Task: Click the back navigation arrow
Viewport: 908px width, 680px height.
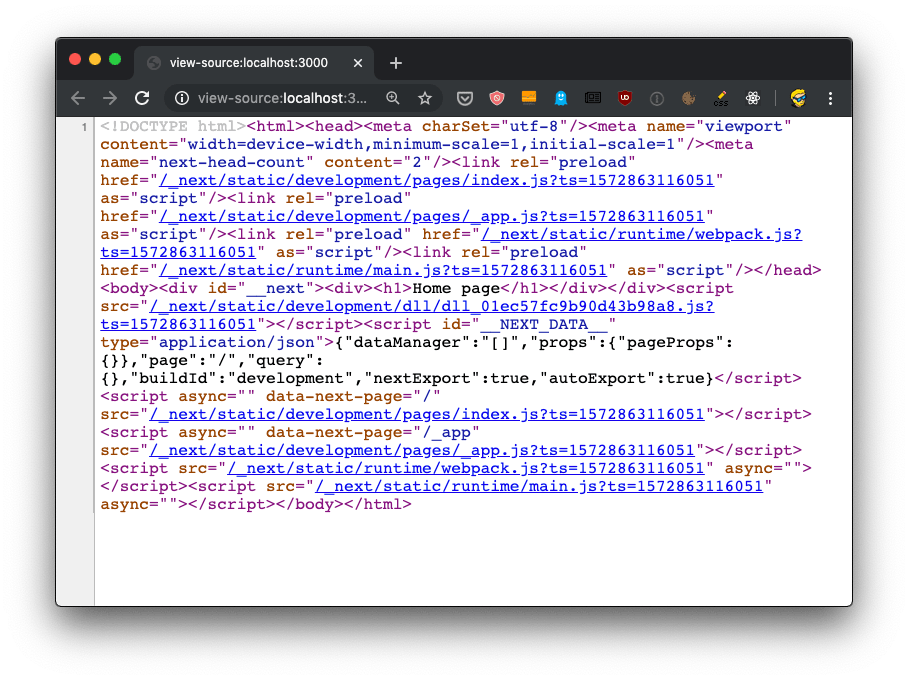Action: tap(78, 98)
